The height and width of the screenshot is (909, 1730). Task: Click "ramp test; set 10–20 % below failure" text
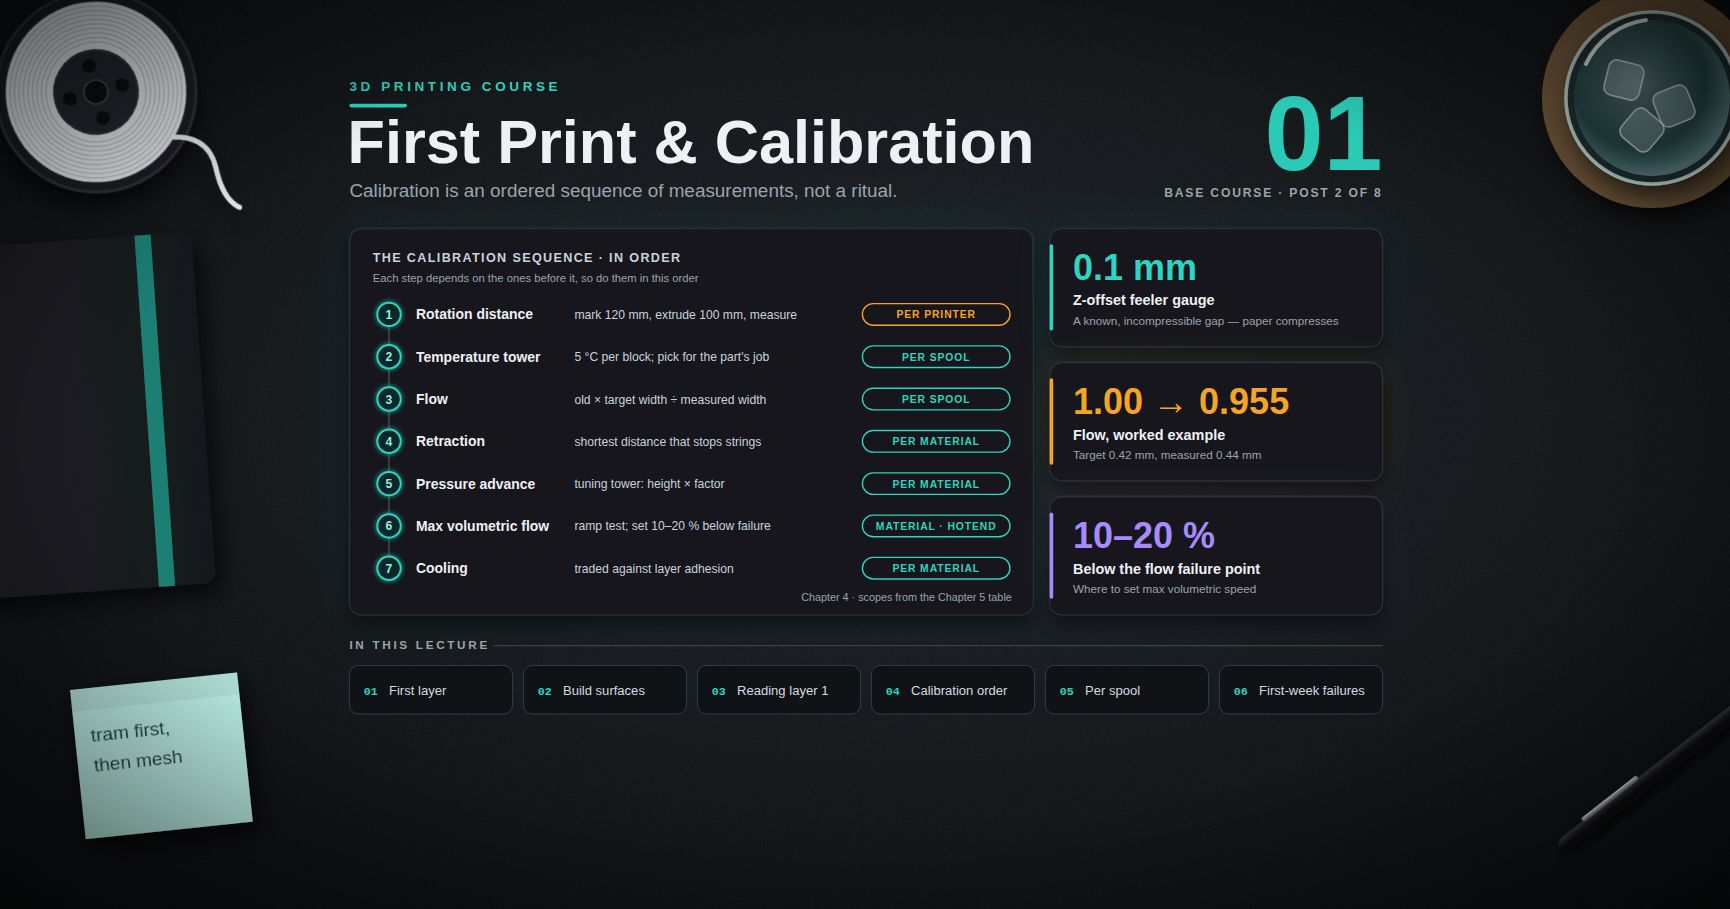click(x=672, y=526)
